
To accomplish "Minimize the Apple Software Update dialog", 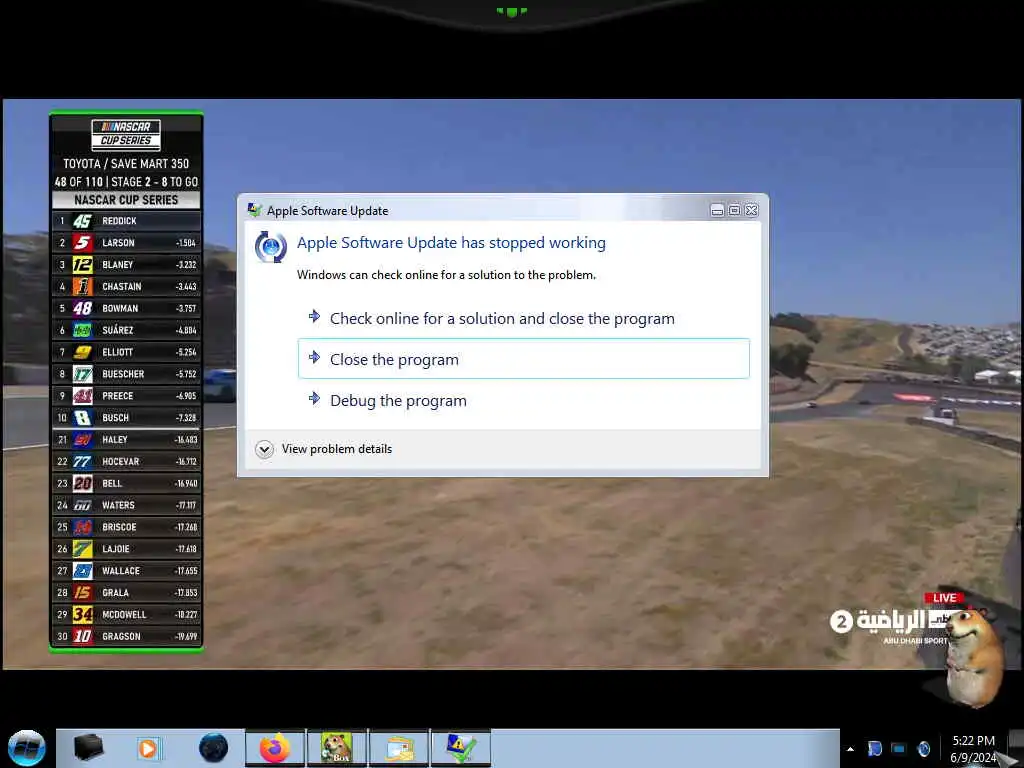I will [x=717, y=210].
